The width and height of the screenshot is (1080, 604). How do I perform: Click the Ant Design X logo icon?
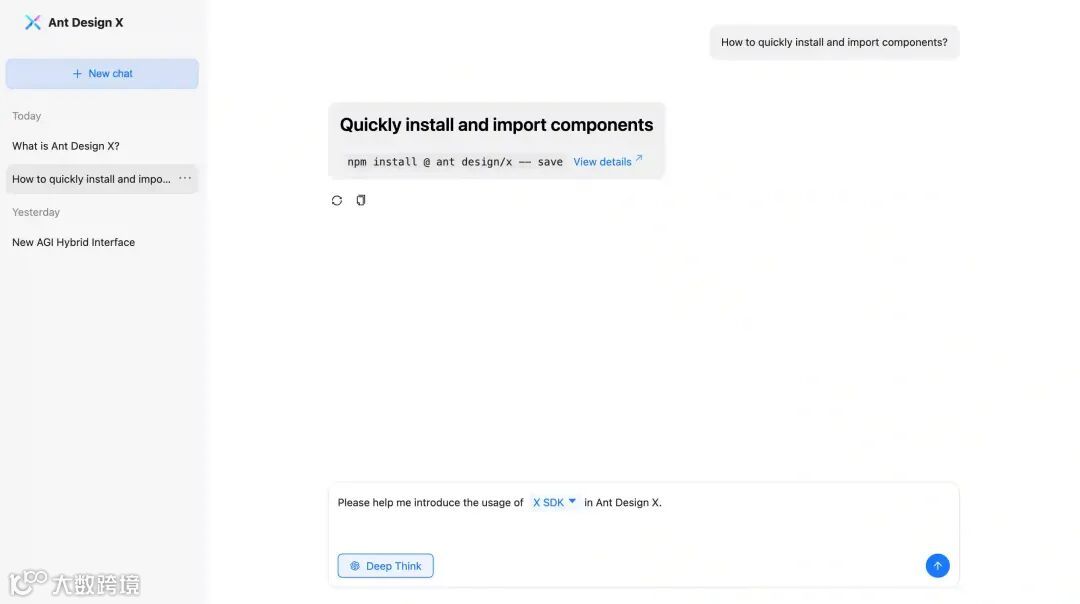32,23
